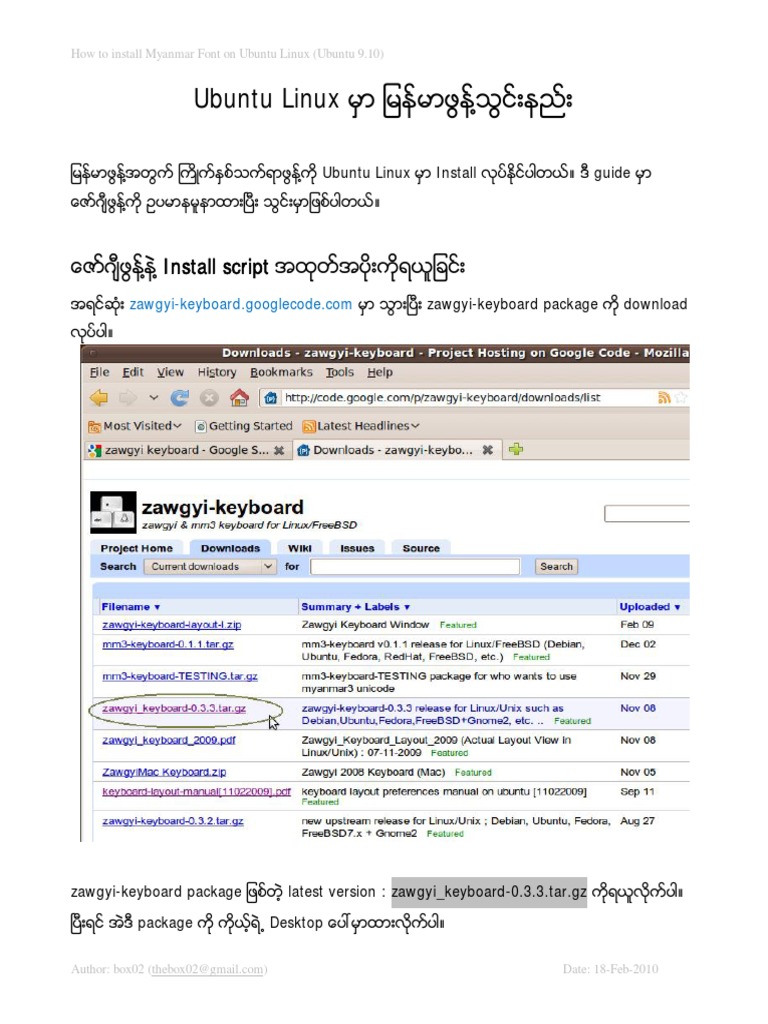This screenshot has width=768, height=1024.
Task: Click the Firefox back arrow icon
Action: coord(99,398)
